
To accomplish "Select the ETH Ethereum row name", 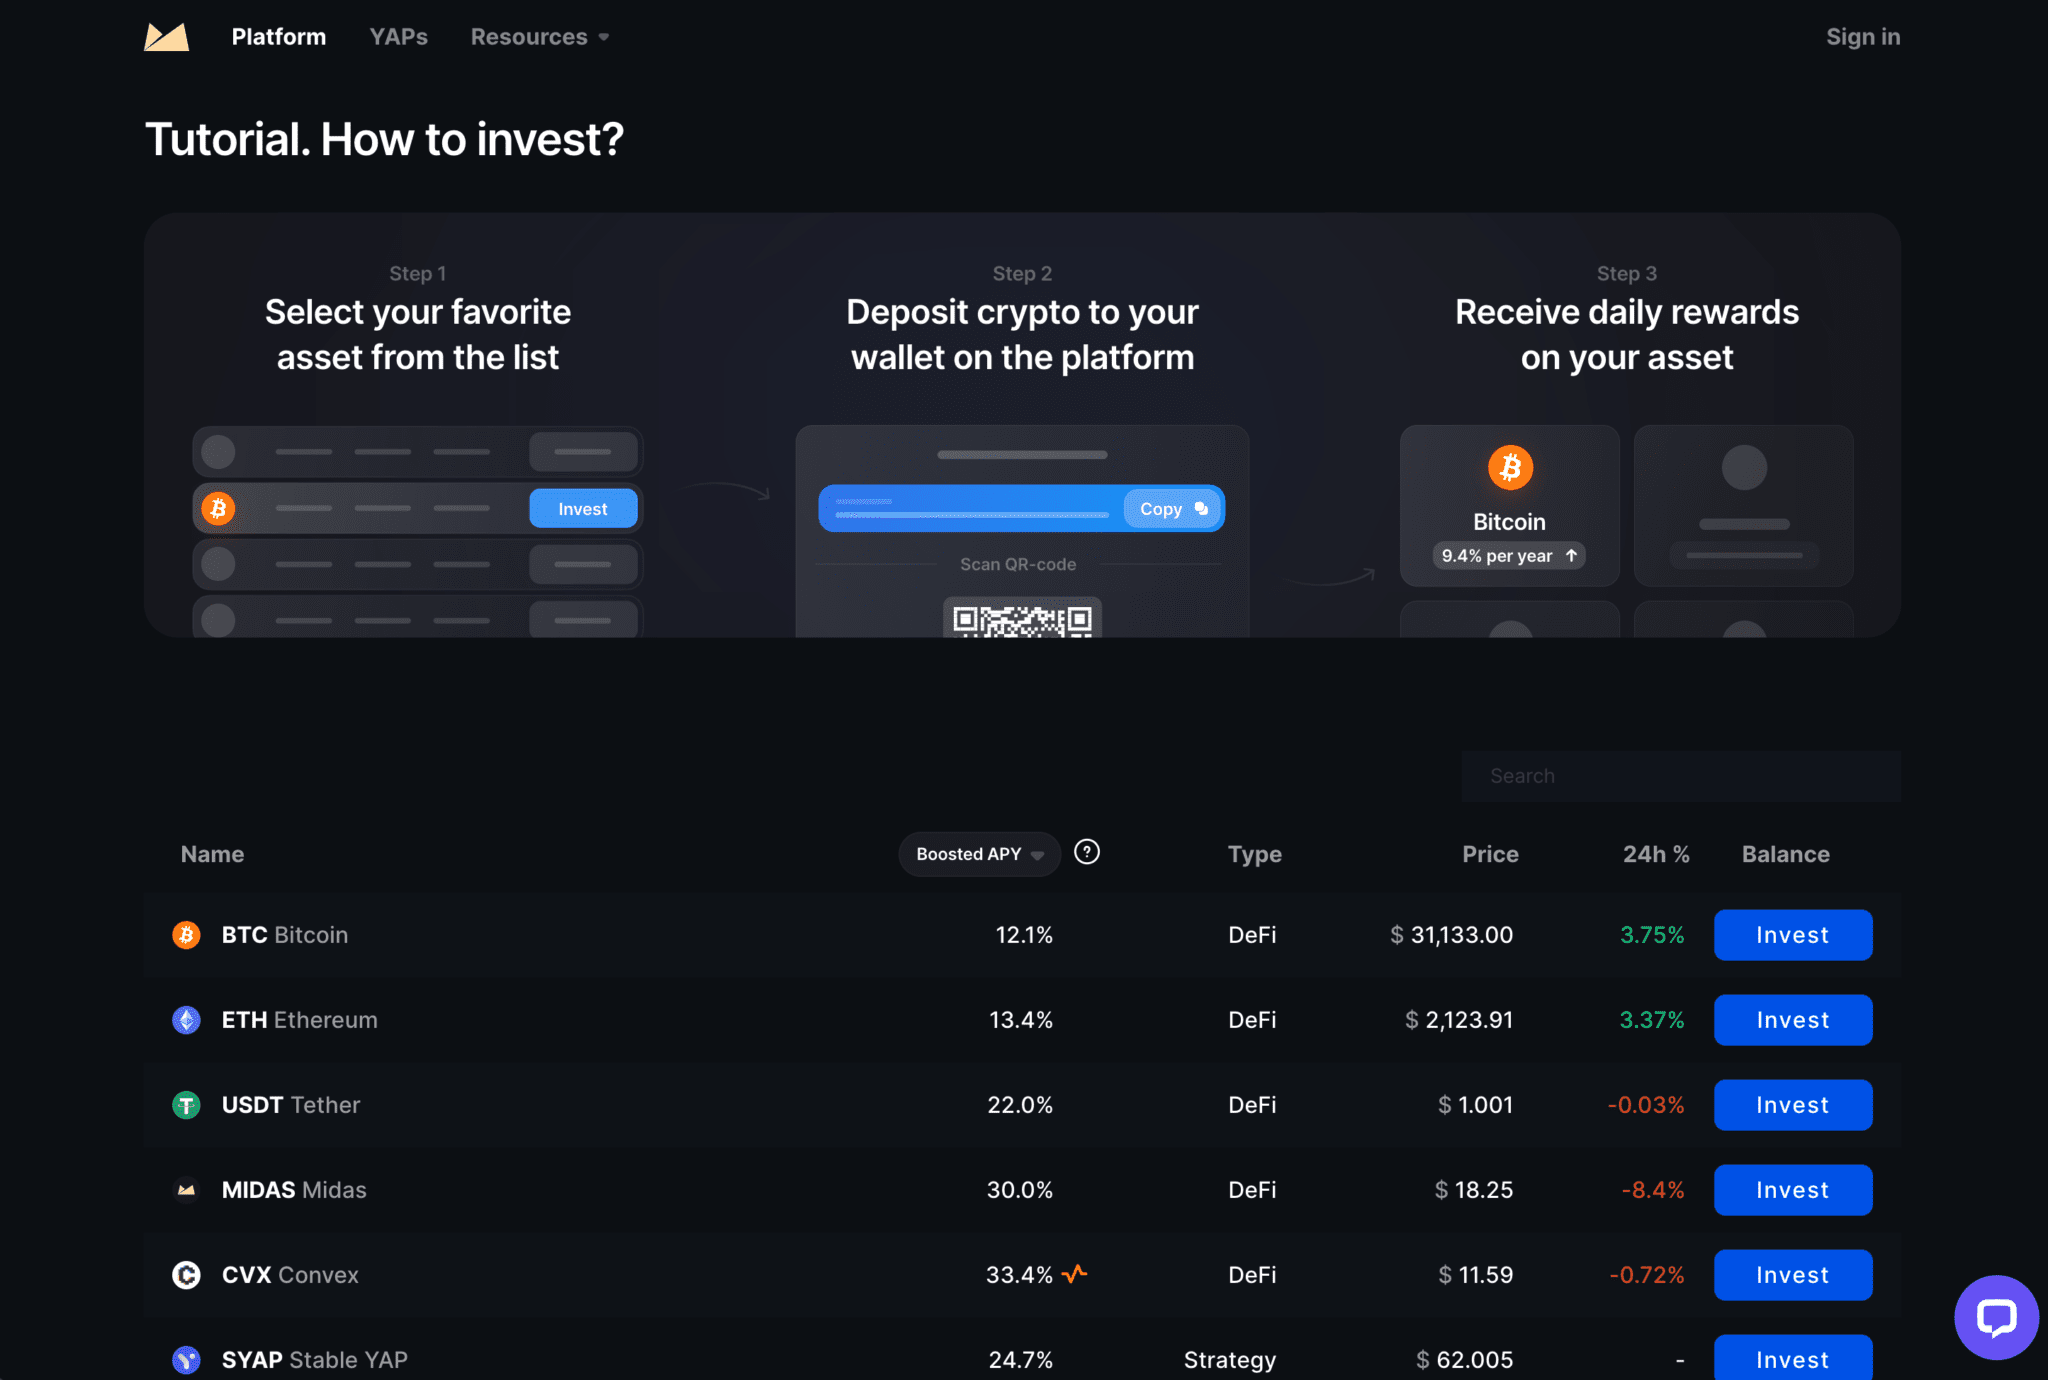I will tap(300, 1020).
